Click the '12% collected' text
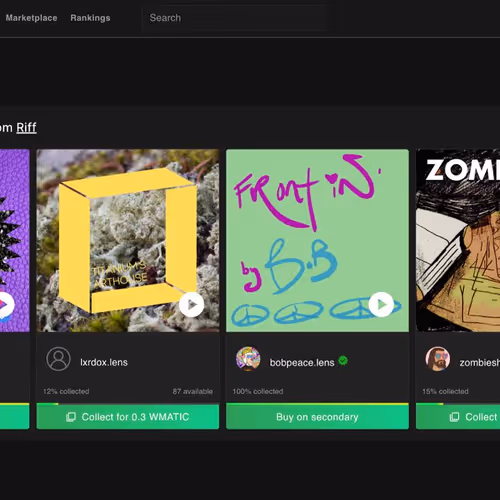Screen dimensions: 500x500 coord(66,391)
